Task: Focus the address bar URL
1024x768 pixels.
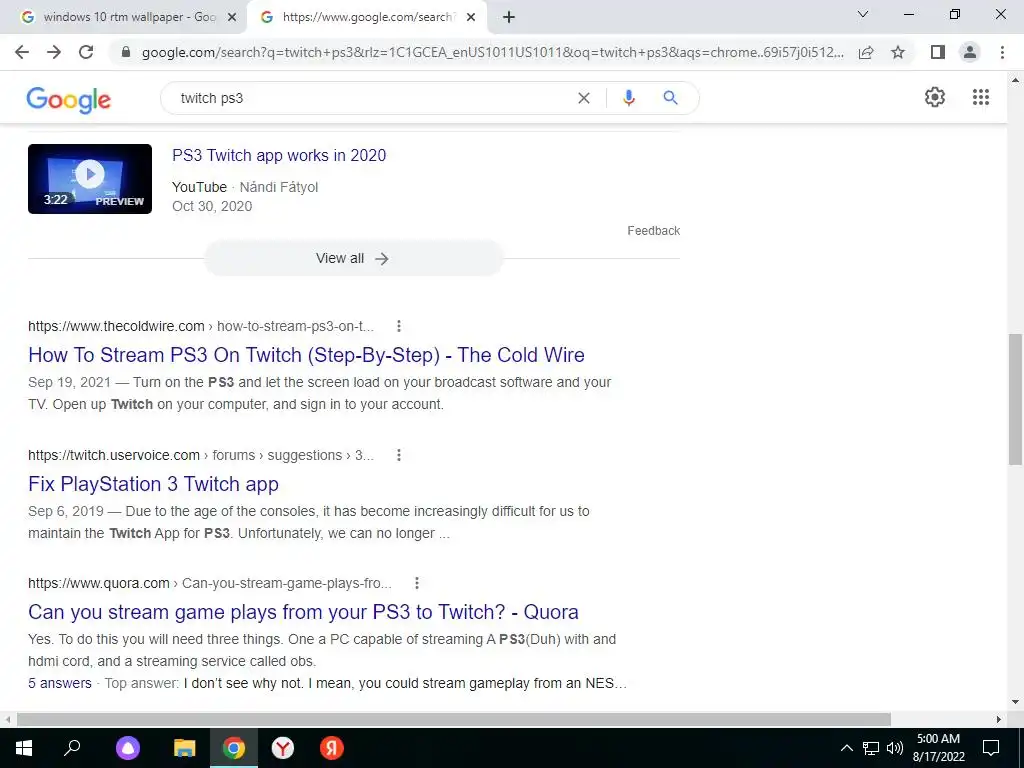Action: 492,52
